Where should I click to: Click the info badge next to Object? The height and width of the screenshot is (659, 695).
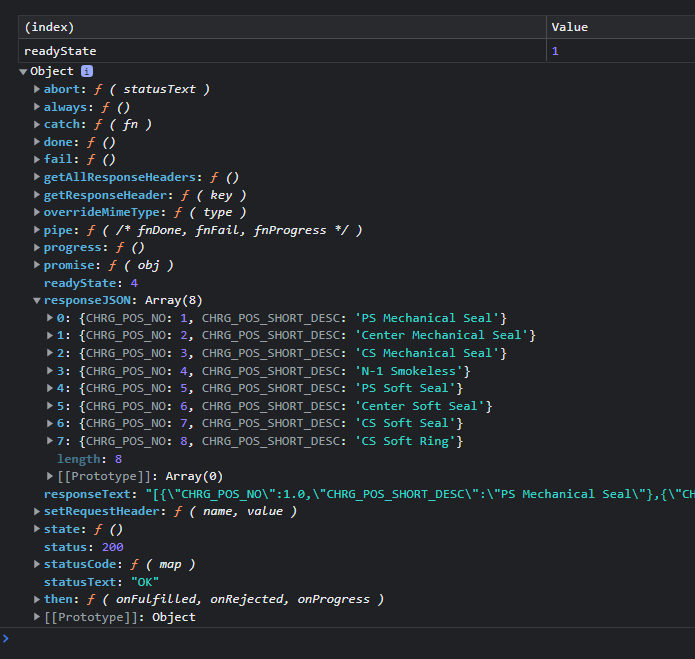pyautogui.click(x=87, y=71)
